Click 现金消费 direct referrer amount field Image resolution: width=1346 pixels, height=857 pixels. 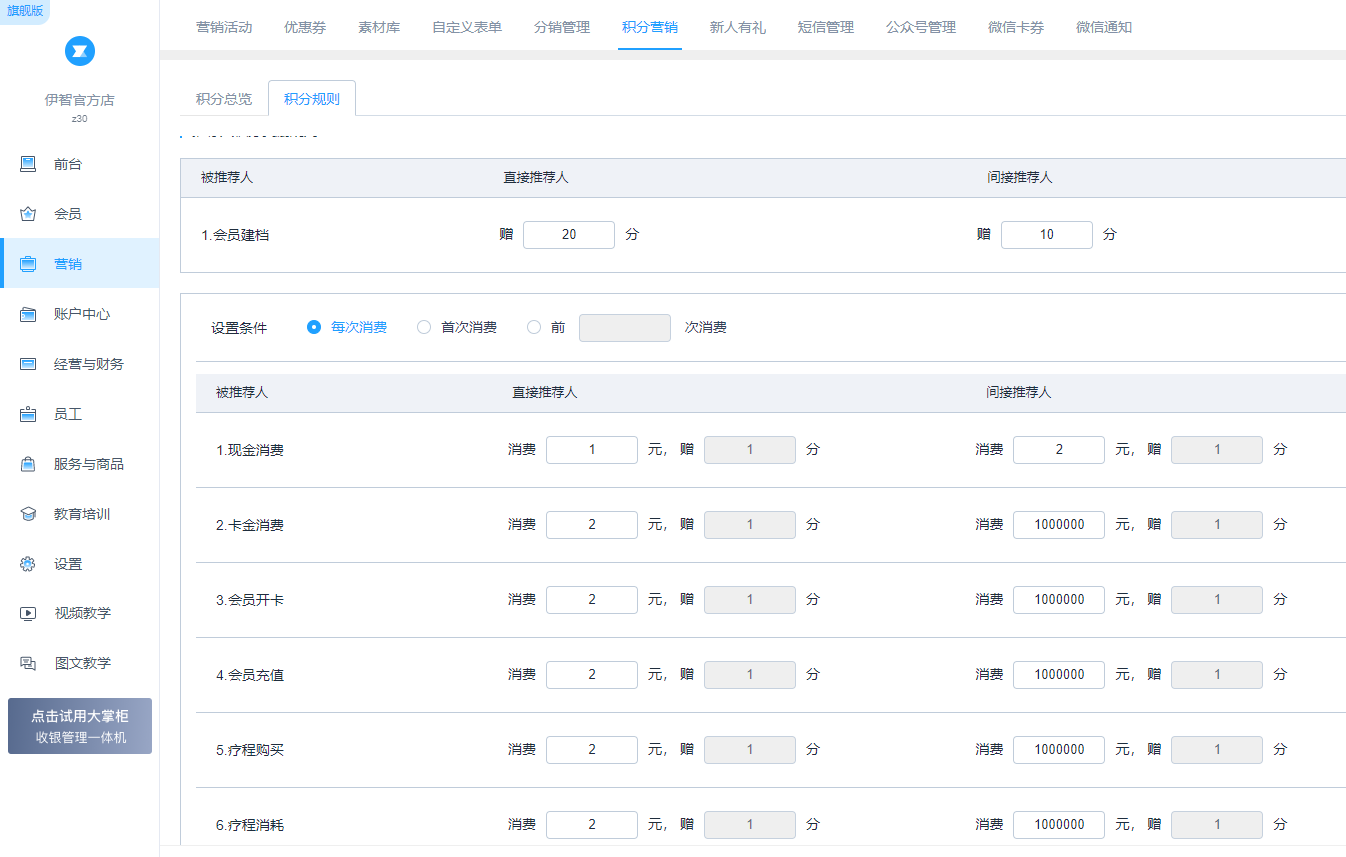592,450
